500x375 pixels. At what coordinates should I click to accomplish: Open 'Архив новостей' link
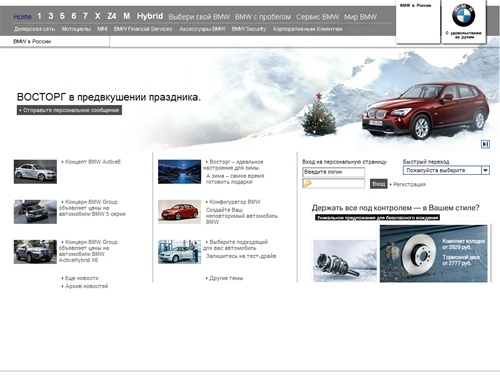(x=86, y=286)
